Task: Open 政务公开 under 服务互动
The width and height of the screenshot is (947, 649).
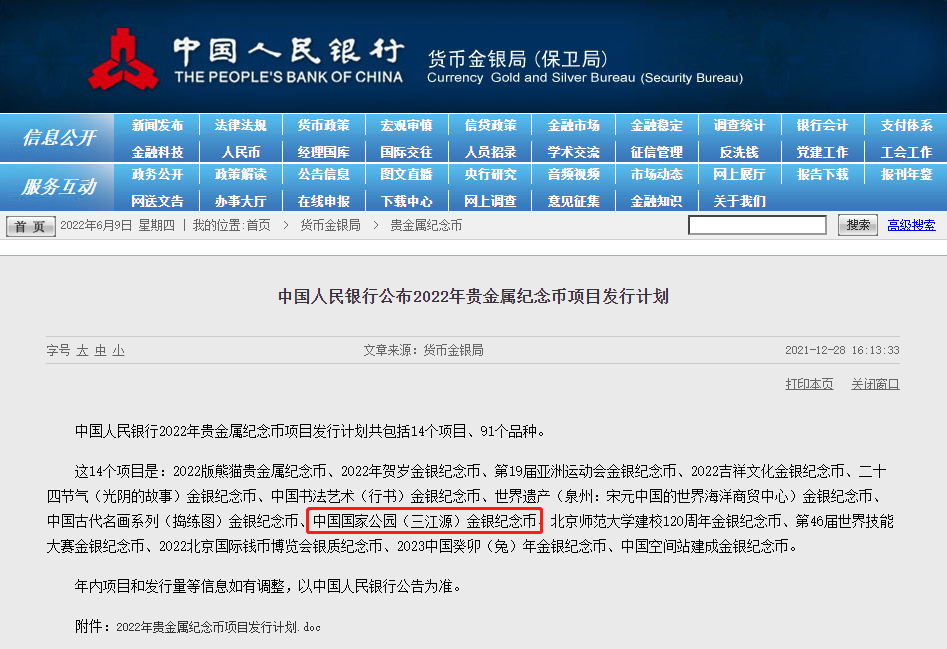Action: [157, 174]
